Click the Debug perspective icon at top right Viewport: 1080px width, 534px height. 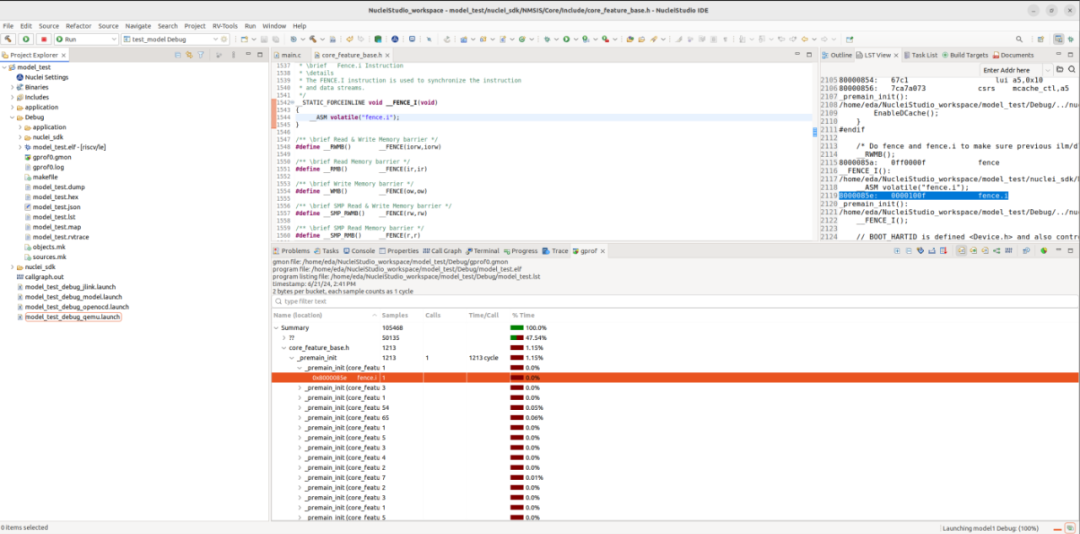pyautogui.click(x=1070, y=39)
